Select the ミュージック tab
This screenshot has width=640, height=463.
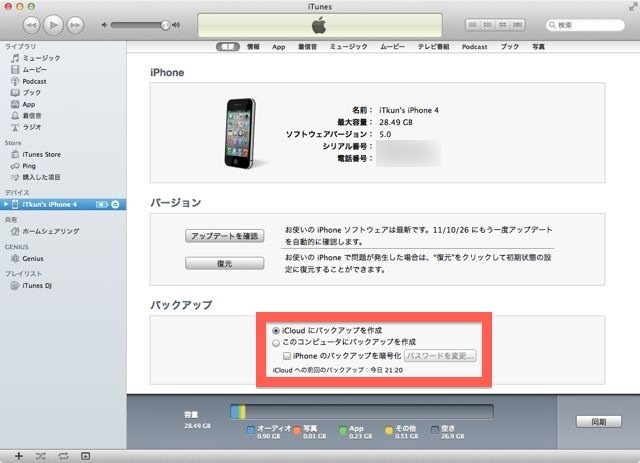click(x=349, y=47)
